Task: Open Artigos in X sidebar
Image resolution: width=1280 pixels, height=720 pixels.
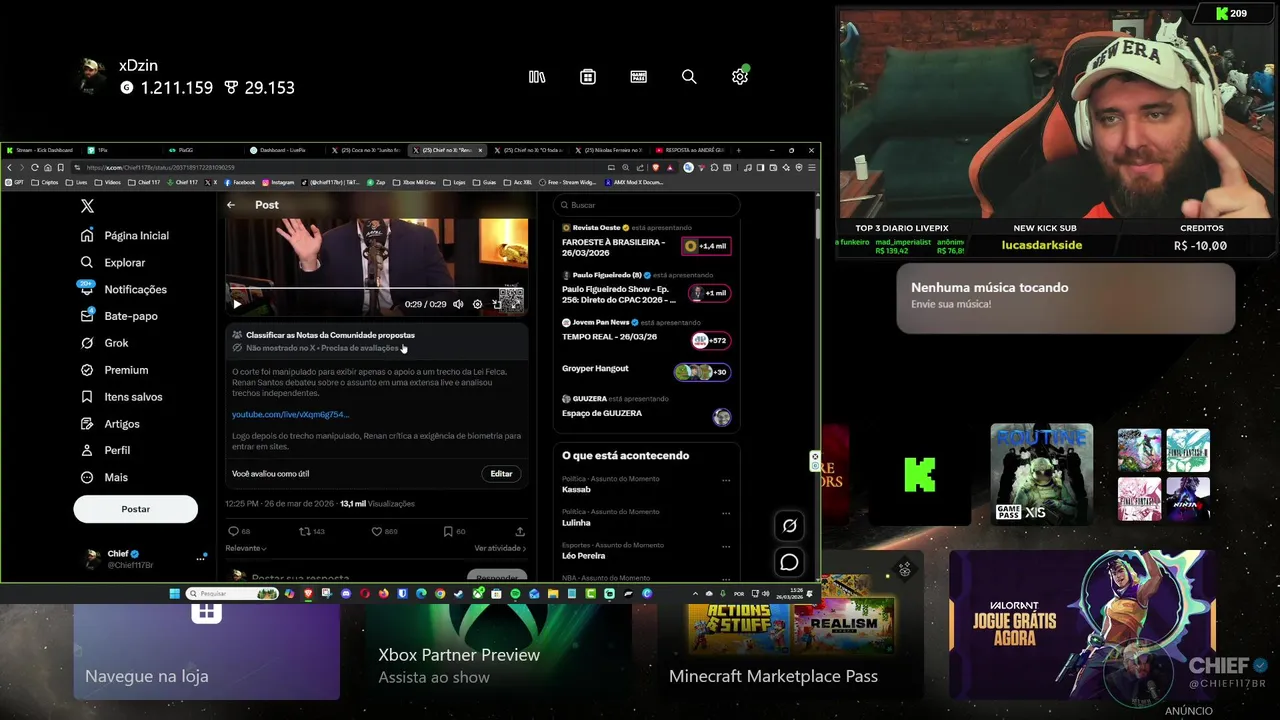Action: click(x=110, y=424)
